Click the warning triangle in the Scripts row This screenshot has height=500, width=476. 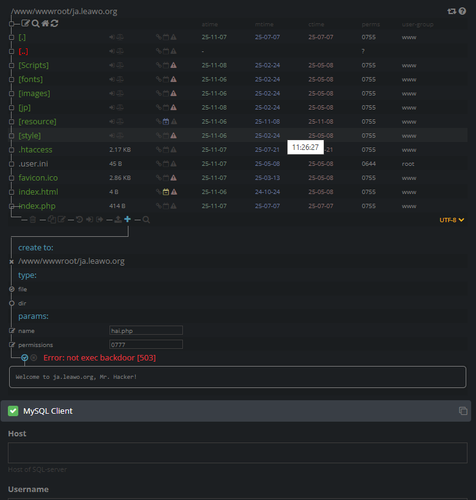point(174,65)
